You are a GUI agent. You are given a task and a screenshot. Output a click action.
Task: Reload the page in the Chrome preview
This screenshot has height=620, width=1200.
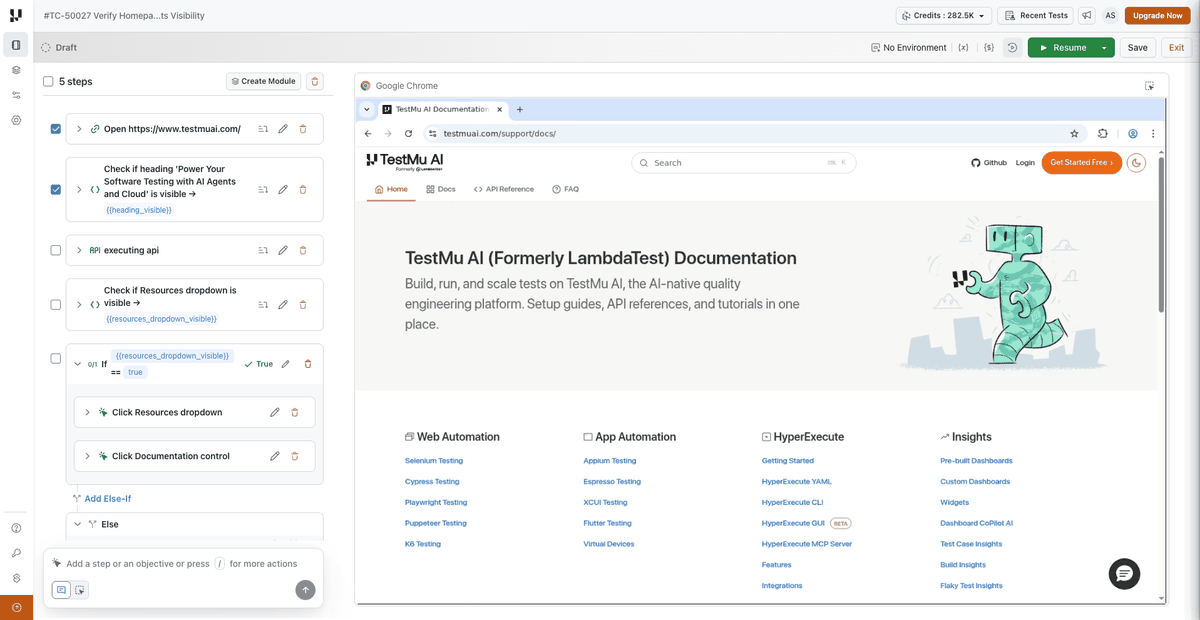[408, 133]
